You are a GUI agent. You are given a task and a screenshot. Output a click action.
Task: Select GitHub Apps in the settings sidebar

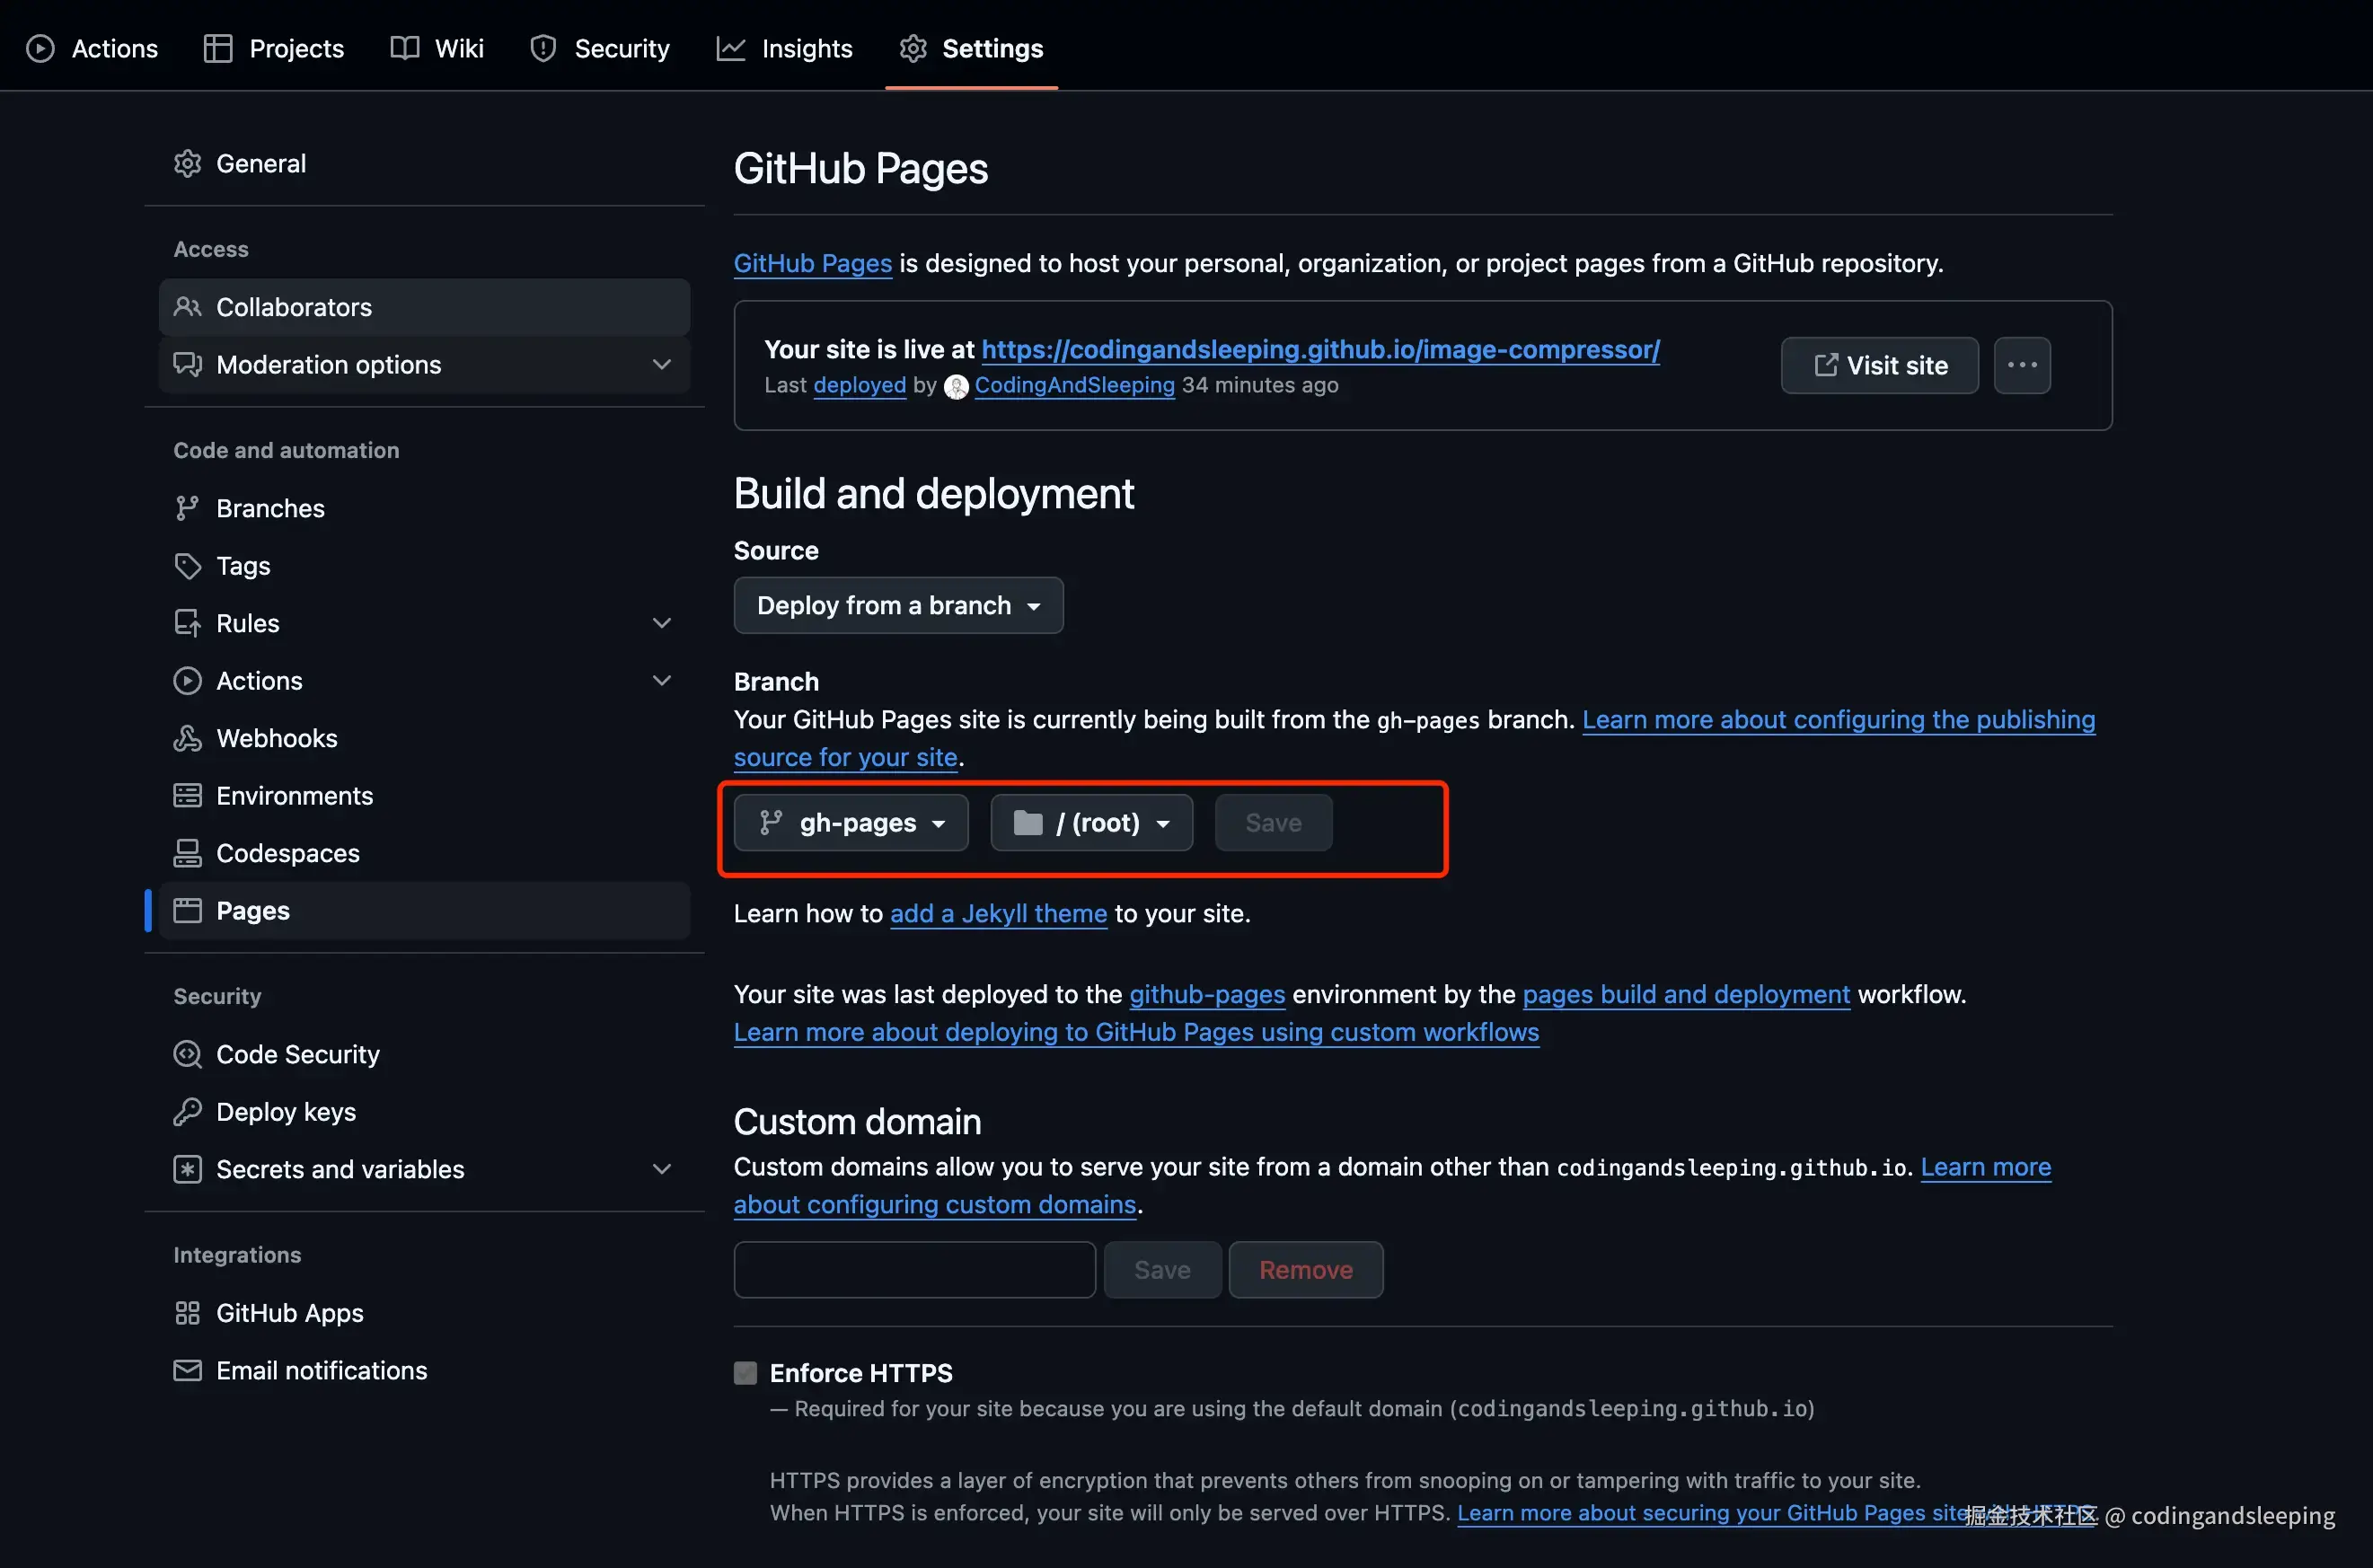click(424, 1313)
